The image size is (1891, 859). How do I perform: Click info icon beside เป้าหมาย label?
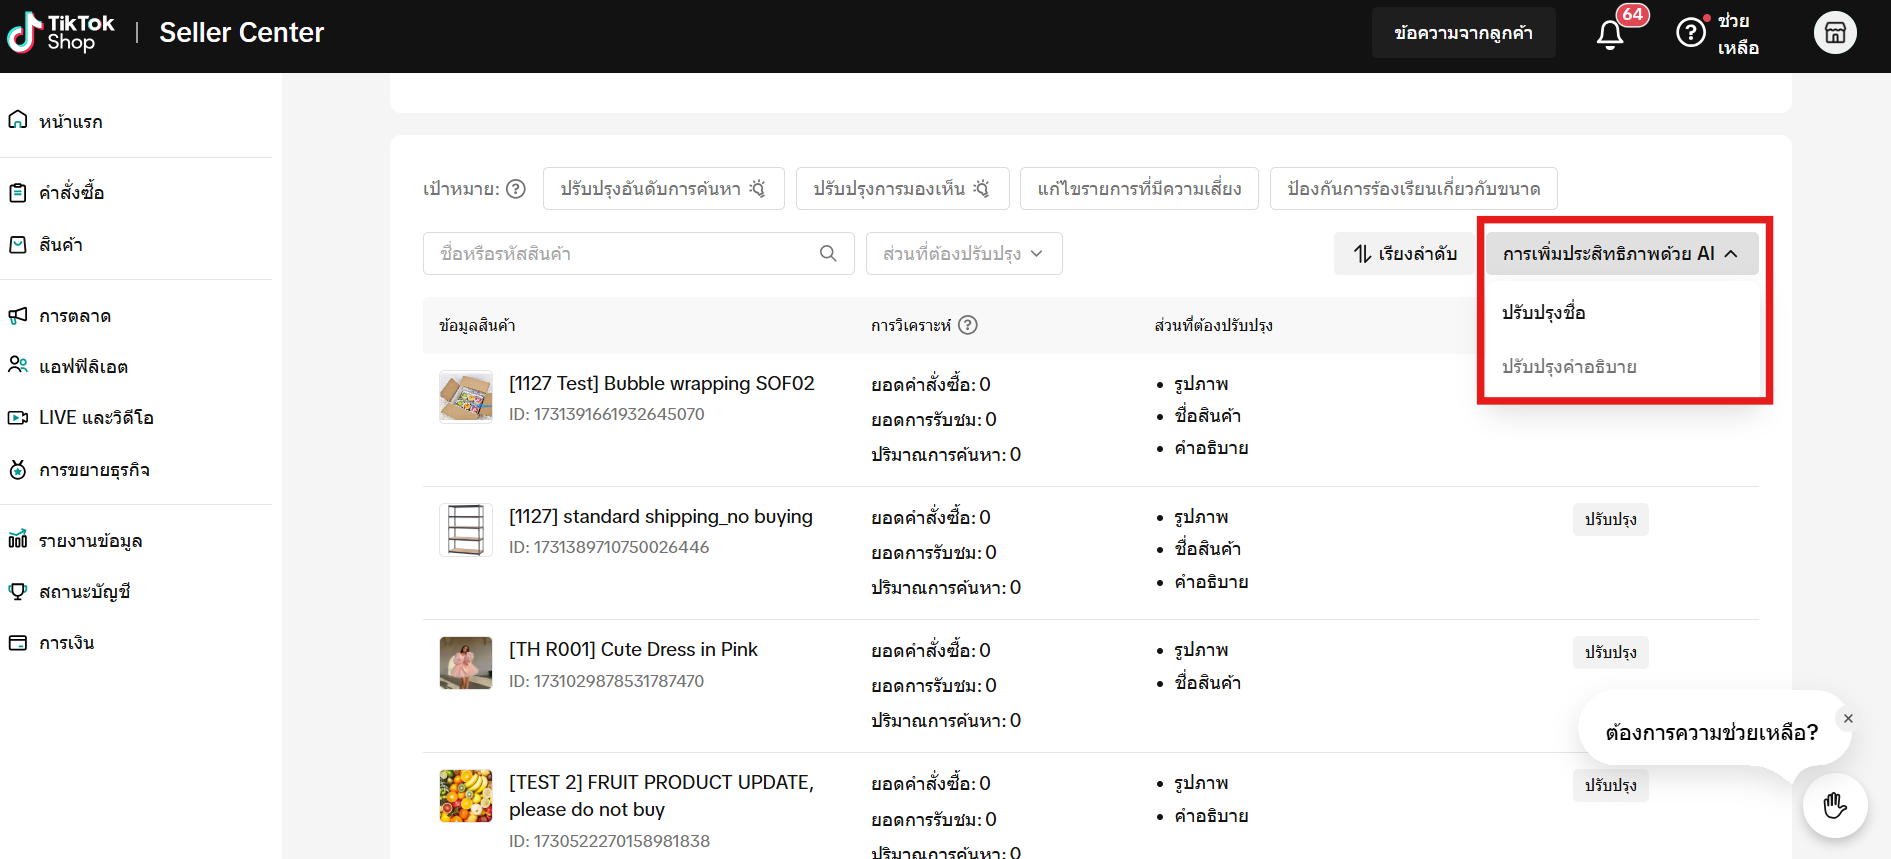(x=516, y=189)
